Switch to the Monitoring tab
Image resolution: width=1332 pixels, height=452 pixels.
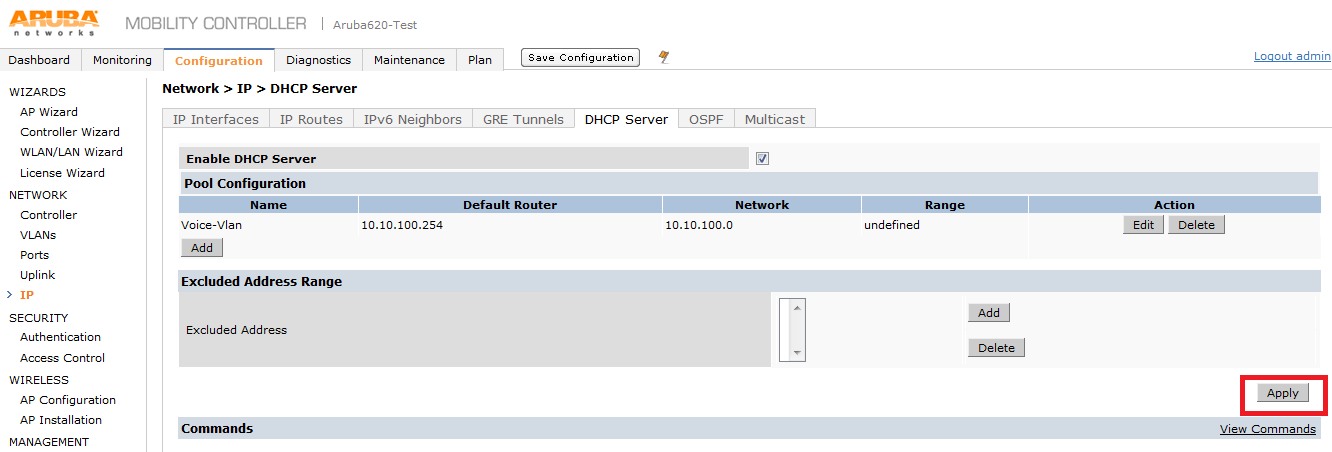point(122,60)
